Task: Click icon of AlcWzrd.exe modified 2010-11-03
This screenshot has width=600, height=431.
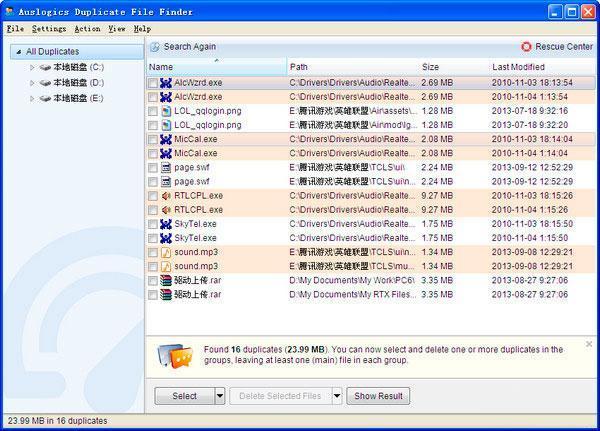Action: pos(166,83)
